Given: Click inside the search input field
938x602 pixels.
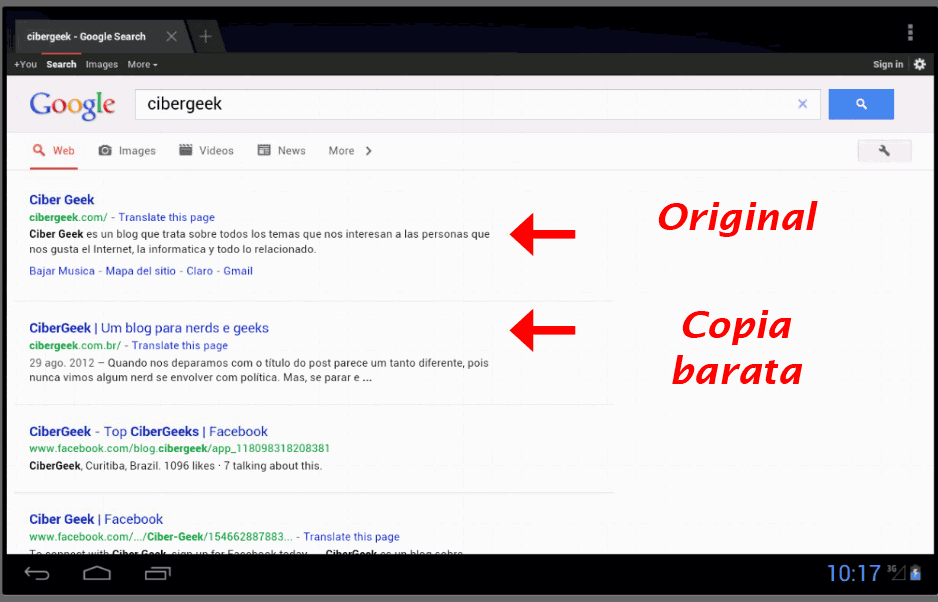Looking at the screenshot, I should click(x=400, y=103).
